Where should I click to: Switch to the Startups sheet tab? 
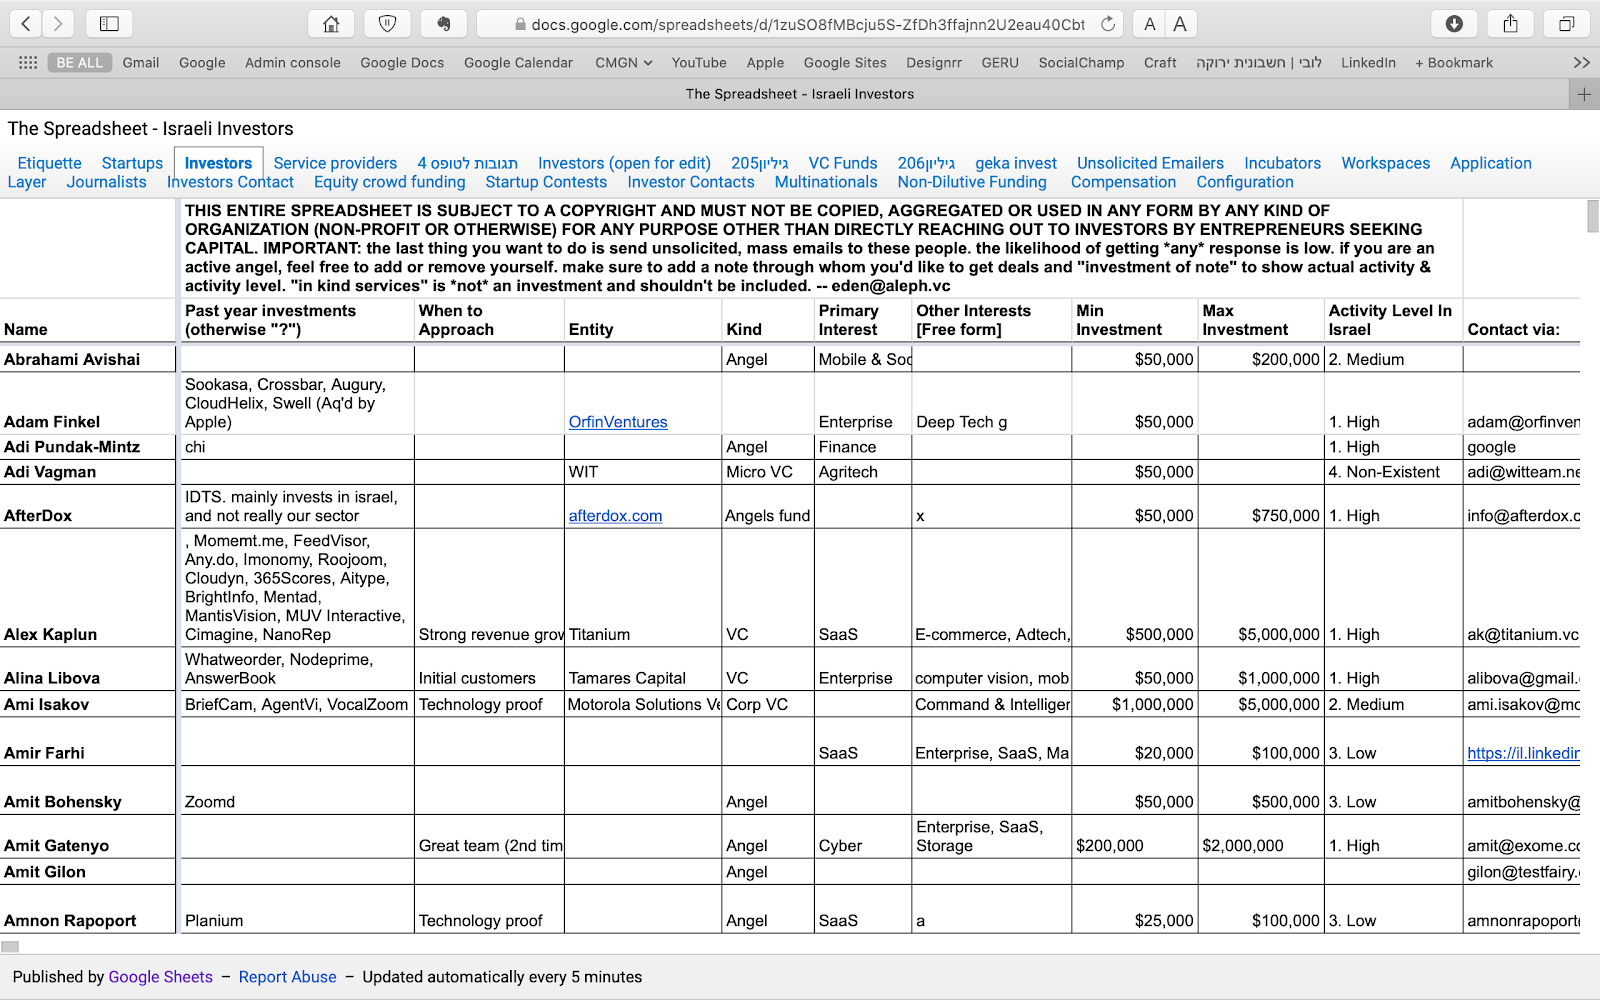132,163
